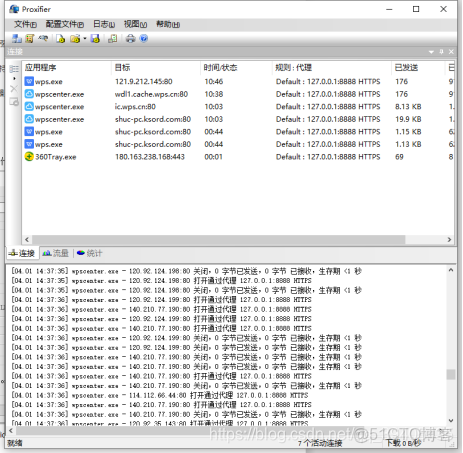
Task: Select target 180.163.238.168:443
Action: (x=150, y=157)
